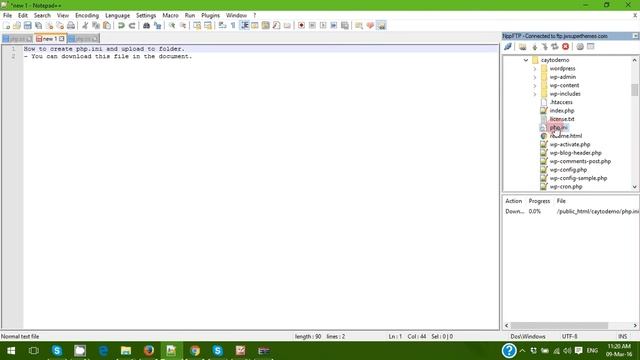Click the Save Recorded Macro icon
Screen dimensions: 640x360
click(x=345, y=25)
